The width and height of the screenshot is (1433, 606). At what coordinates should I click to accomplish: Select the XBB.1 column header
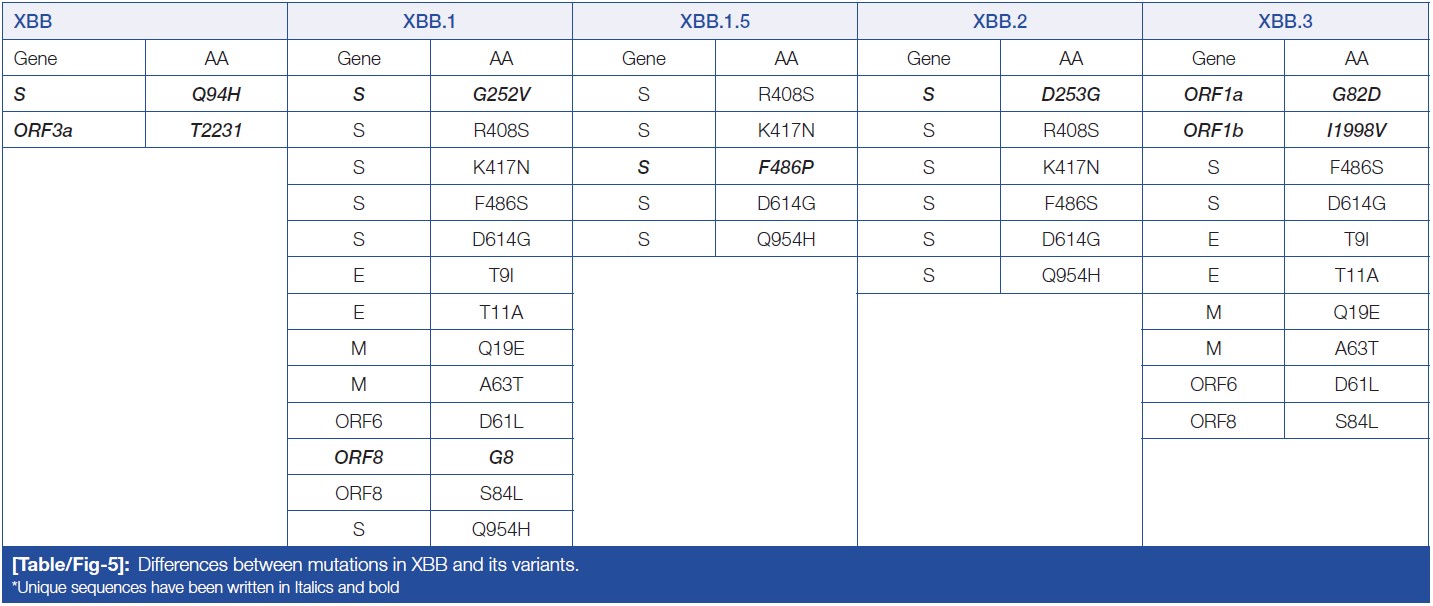pos(429,21)
